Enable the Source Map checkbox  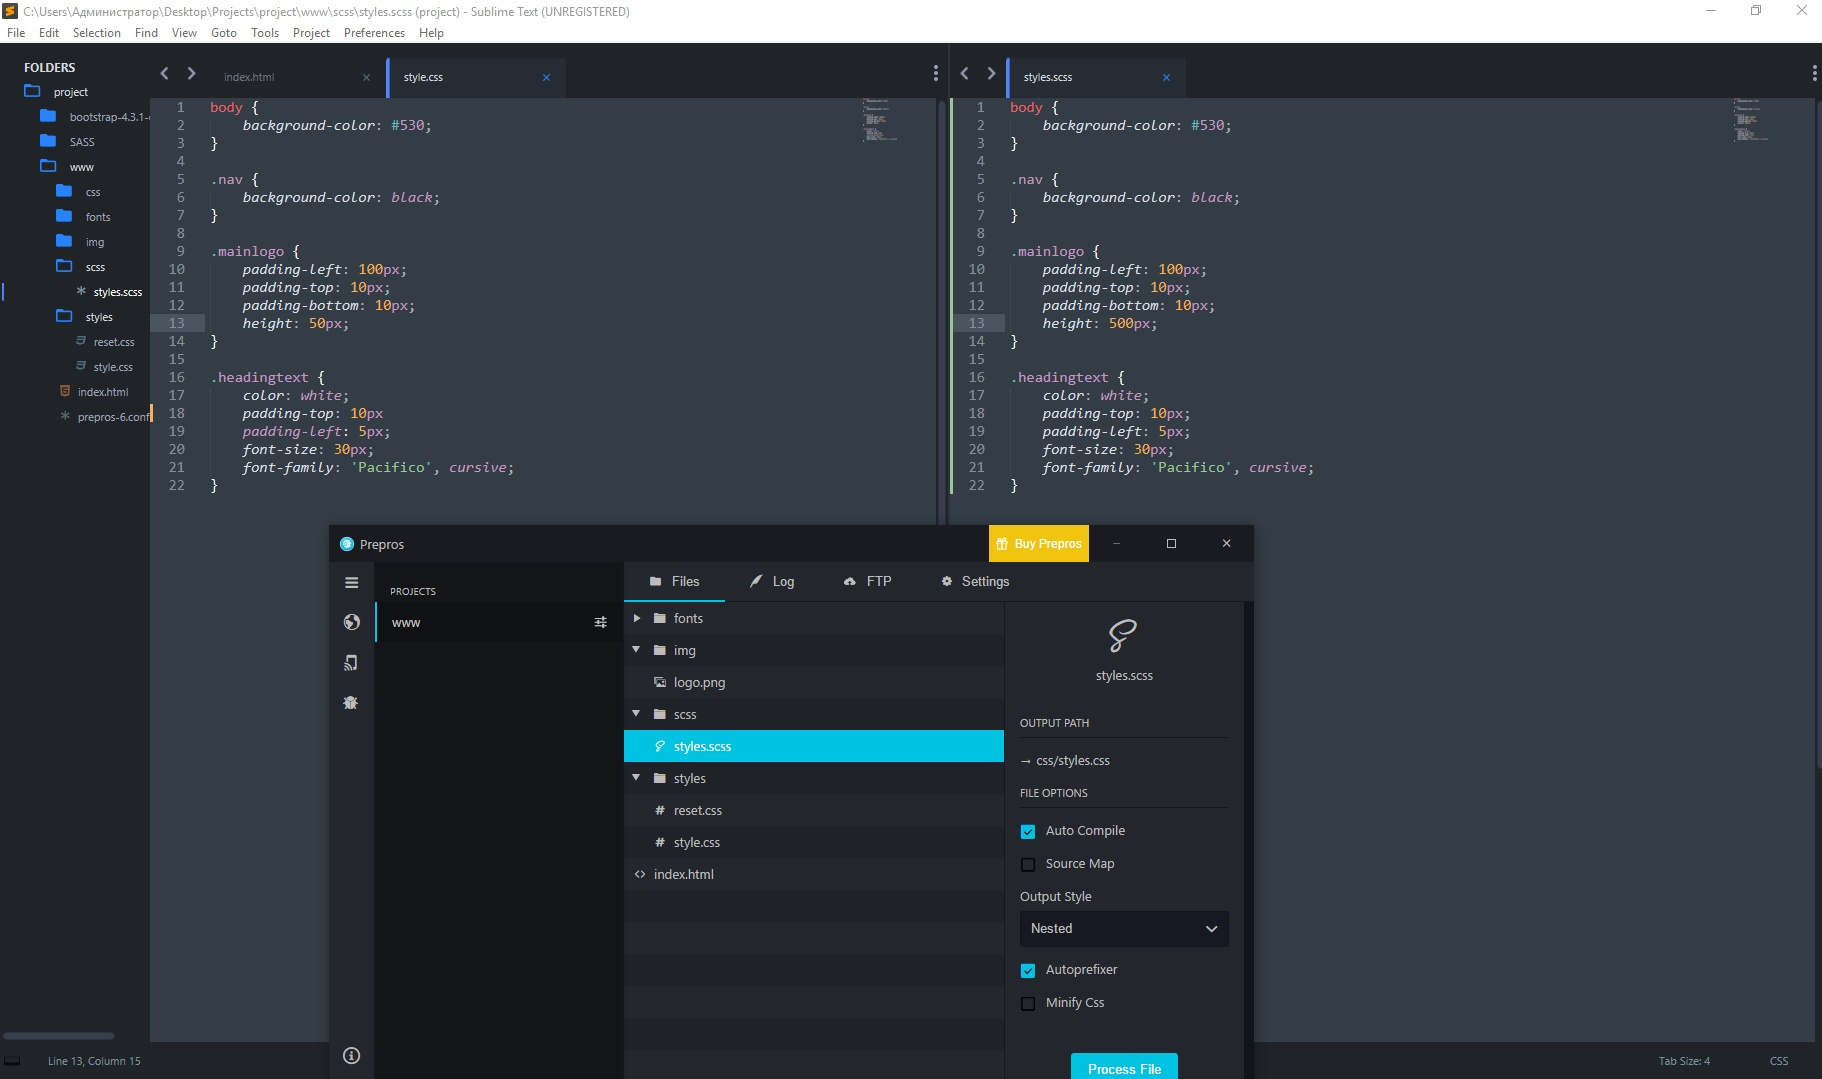1028,864
